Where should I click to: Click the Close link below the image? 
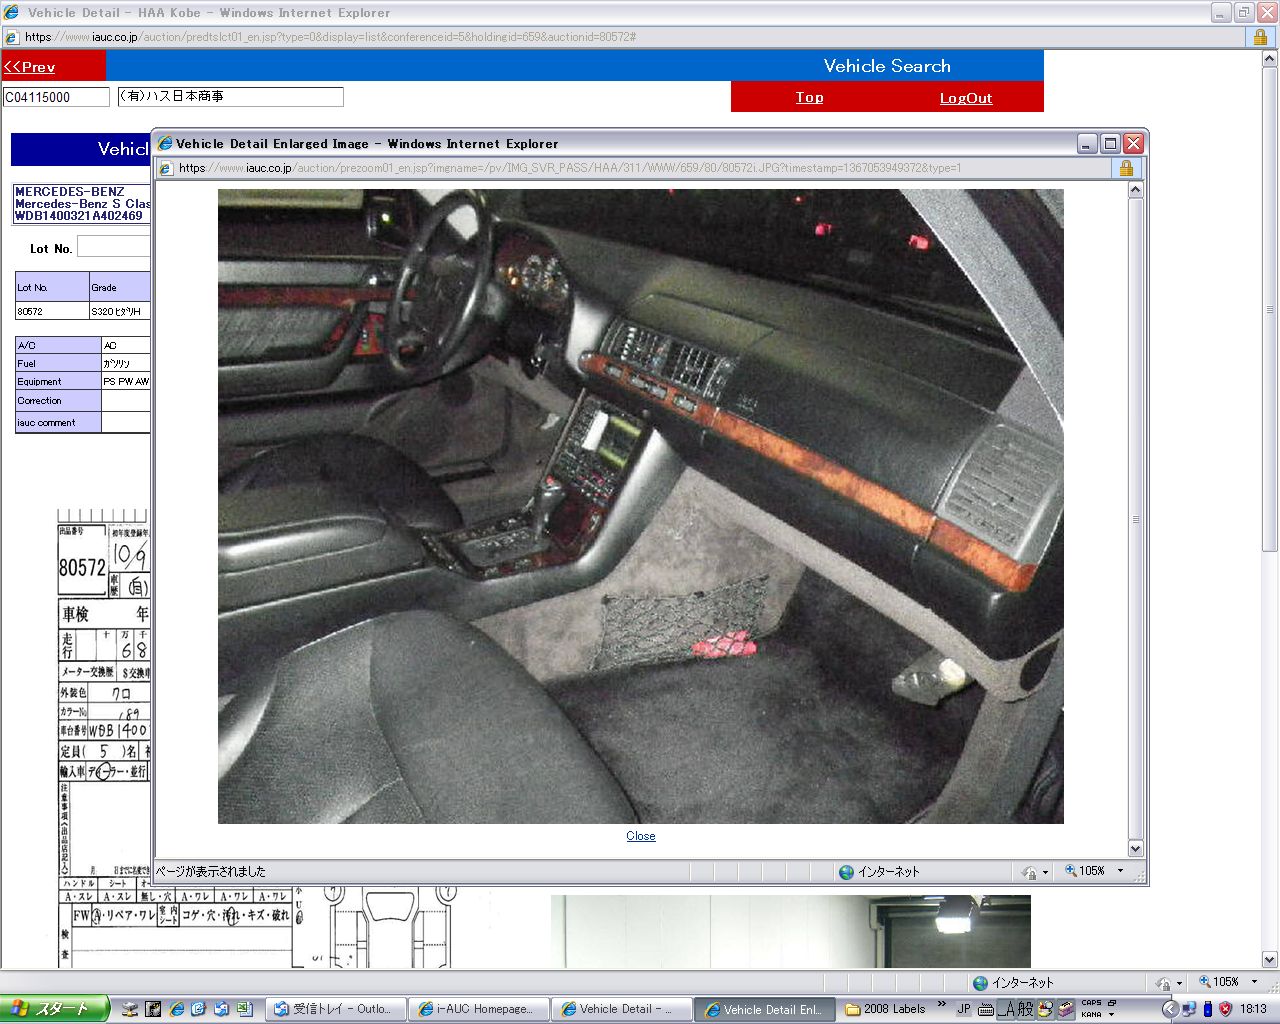[x=641, y=836]
